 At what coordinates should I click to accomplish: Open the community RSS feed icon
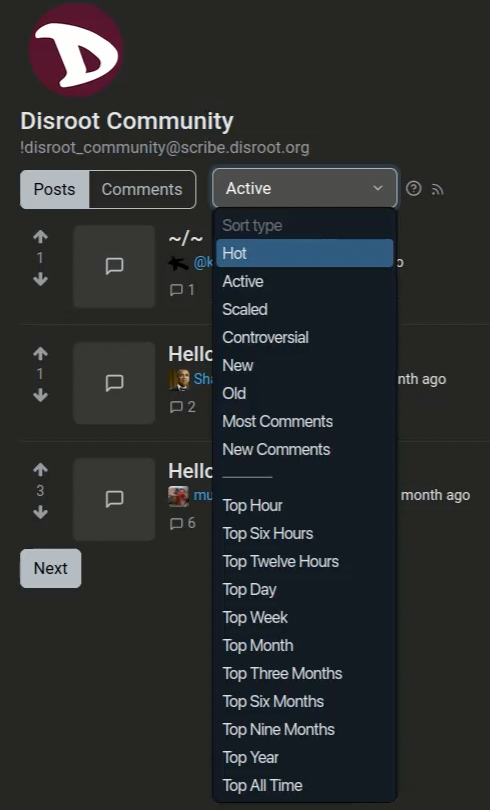pos(437,190)
